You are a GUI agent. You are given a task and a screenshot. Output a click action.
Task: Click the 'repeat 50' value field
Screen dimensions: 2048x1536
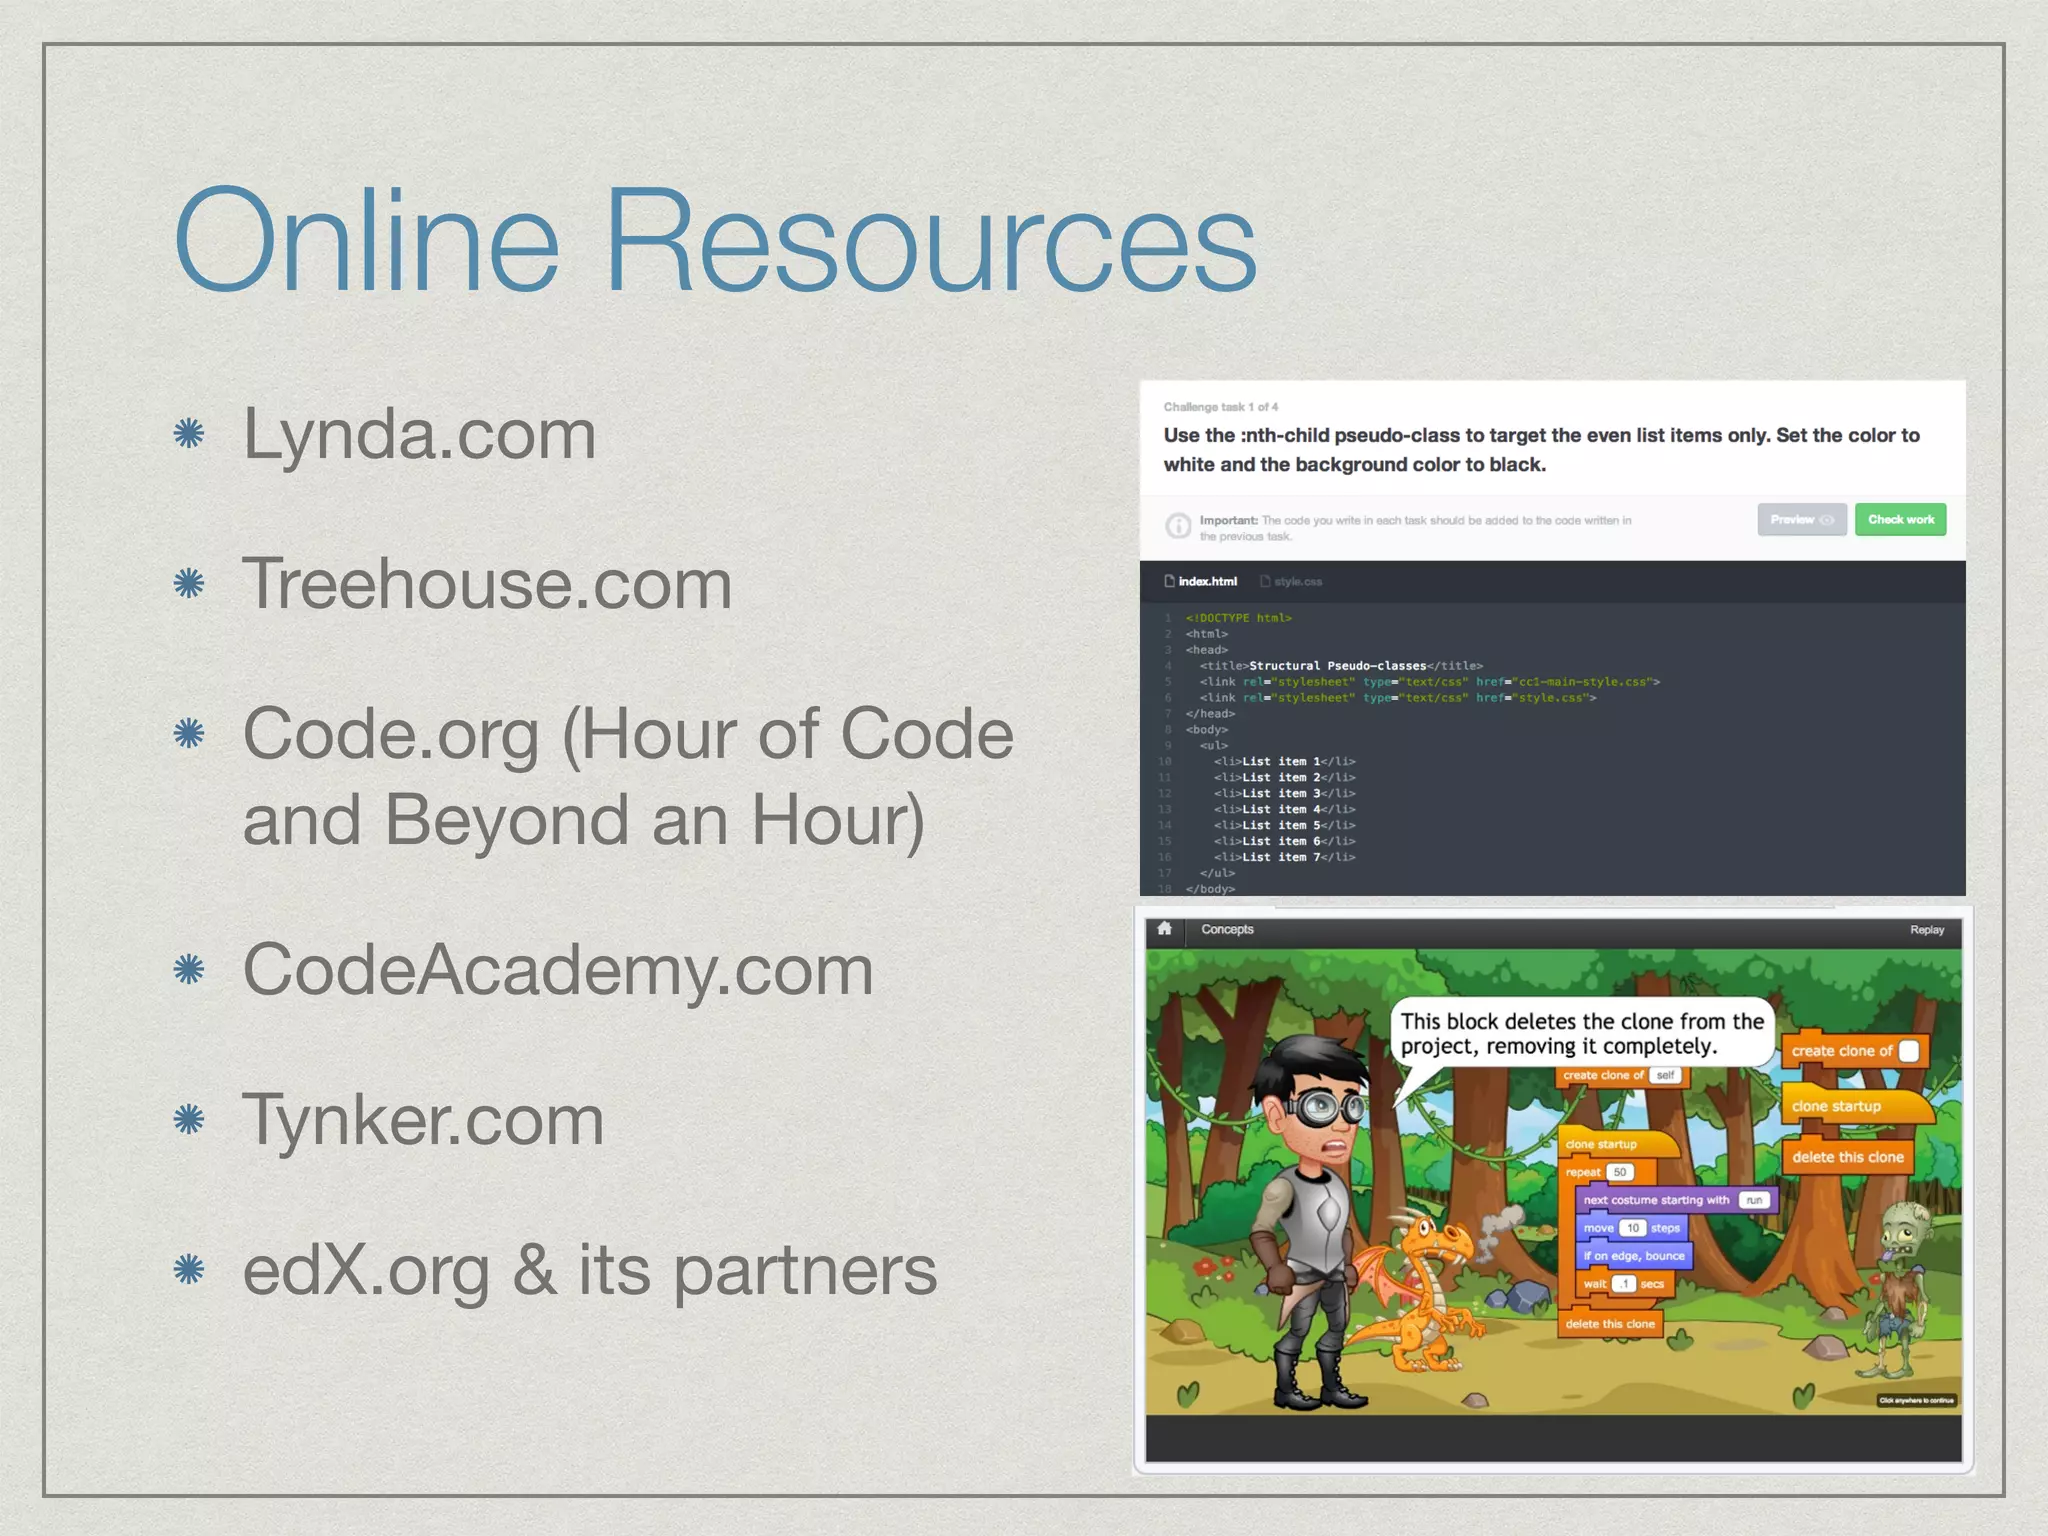click(x=1620, y=1172)
